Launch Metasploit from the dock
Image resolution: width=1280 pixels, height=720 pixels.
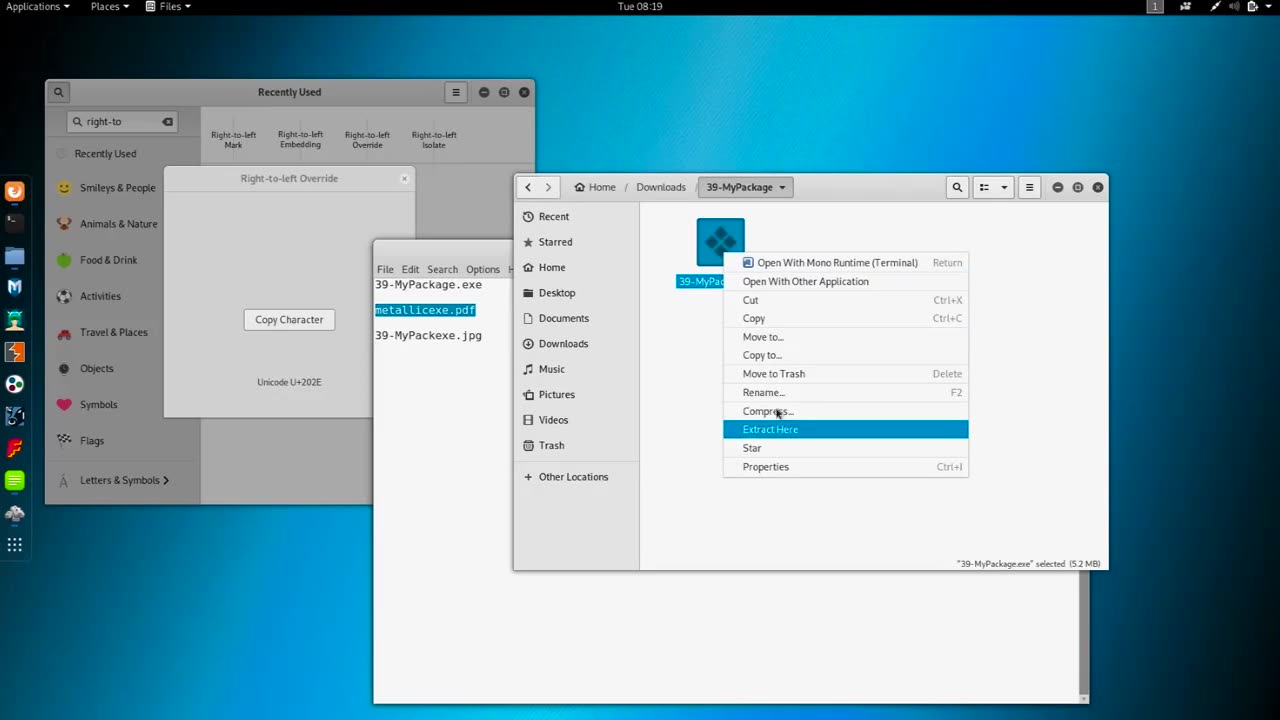tap(14, 287)
